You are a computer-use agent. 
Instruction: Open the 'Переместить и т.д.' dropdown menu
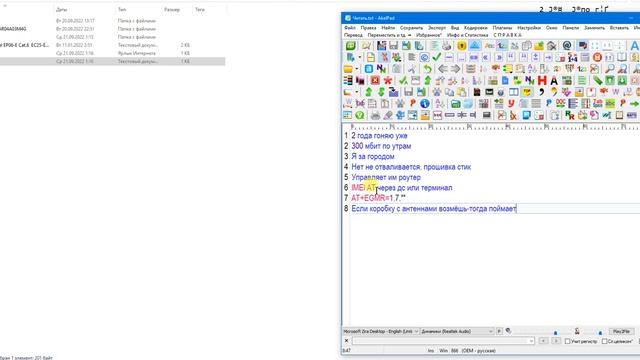click(389, 36)
